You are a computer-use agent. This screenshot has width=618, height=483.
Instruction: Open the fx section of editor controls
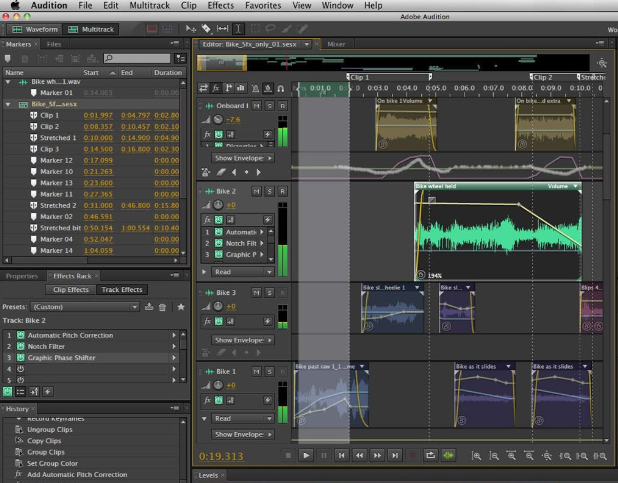[x=216, y=88]
